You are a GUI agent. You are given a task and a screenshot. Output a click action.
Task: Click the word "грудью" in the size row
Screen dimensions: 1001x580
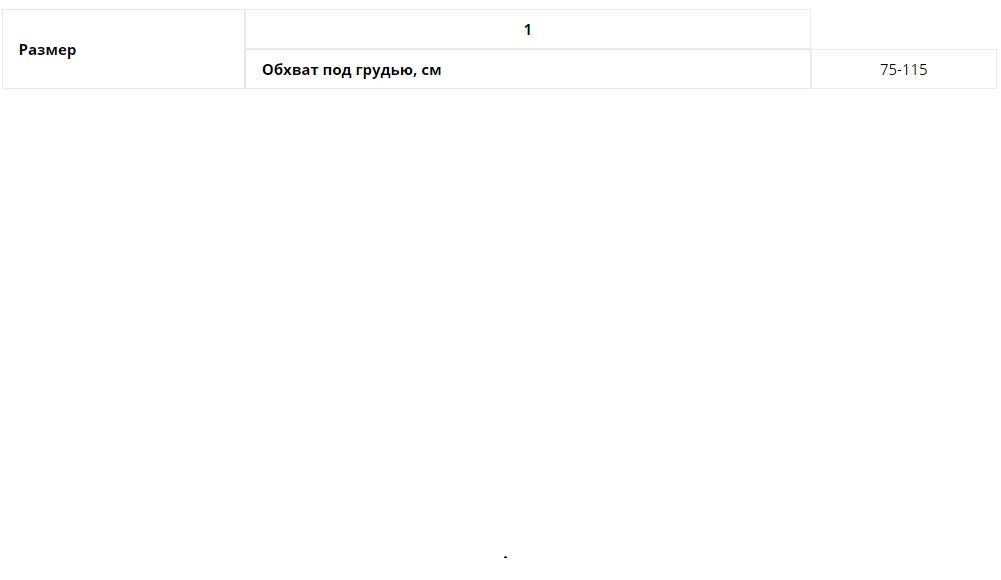385,70
